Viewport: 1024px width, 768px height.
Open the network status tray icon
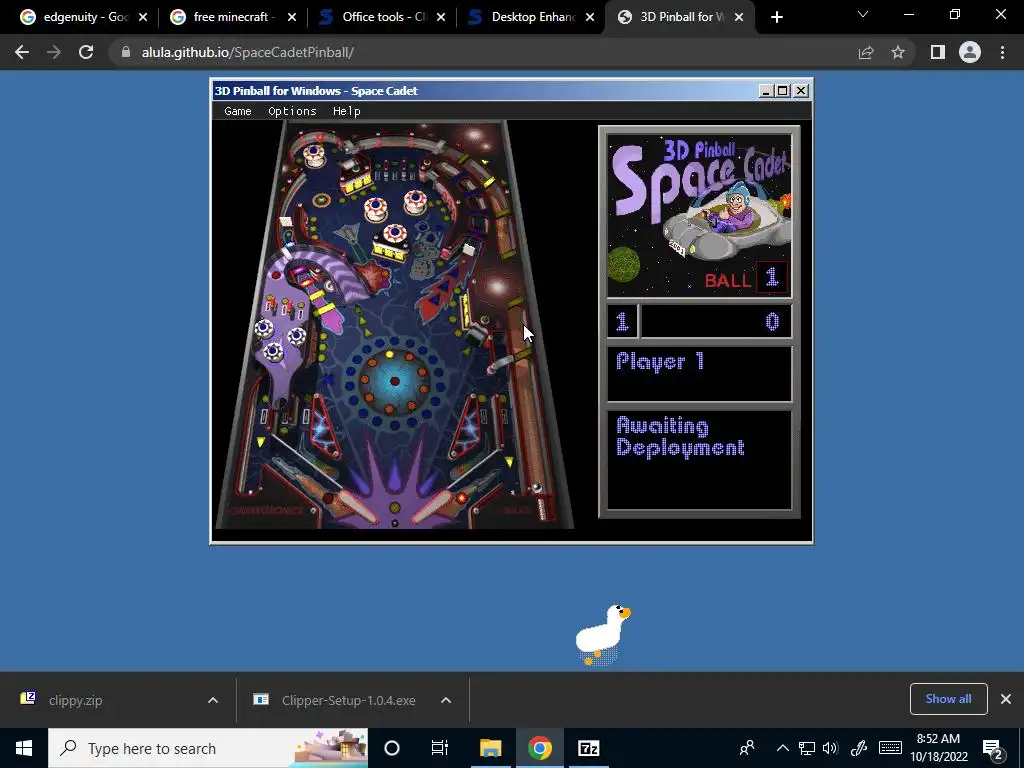coord(807,748)
